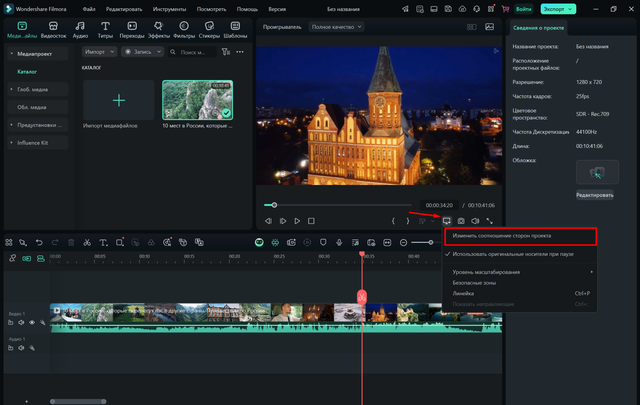Open the Импорт dropdown
Viewport: 640px width, 405px height.
[x=99, y=51]
